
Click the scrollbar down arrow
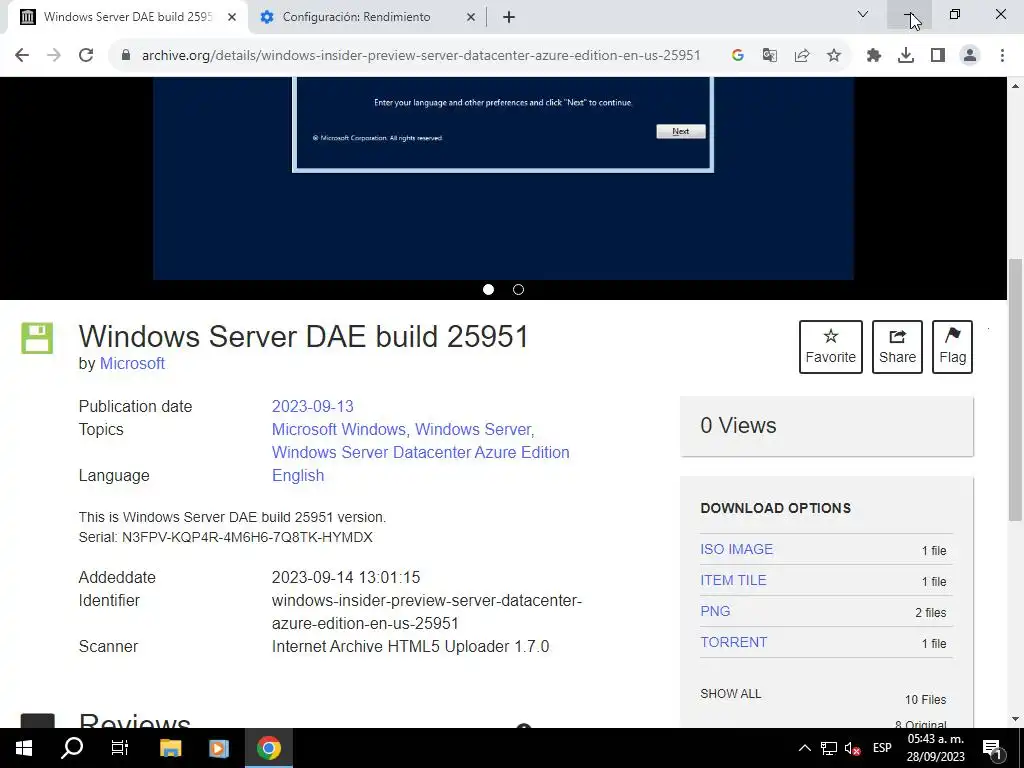(1016, 719)
